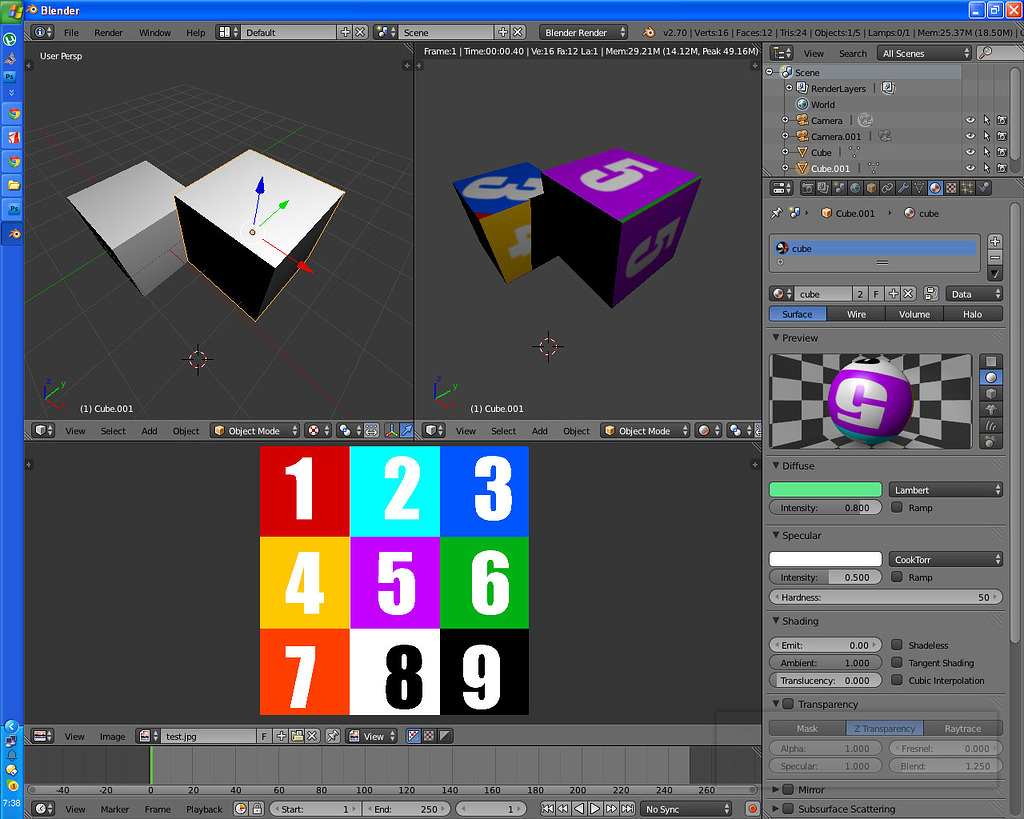This screenshot has width=1024, height=819.
Task: Expand the Mirror panel
Action: pyautogui.click(x=776, y=789)
